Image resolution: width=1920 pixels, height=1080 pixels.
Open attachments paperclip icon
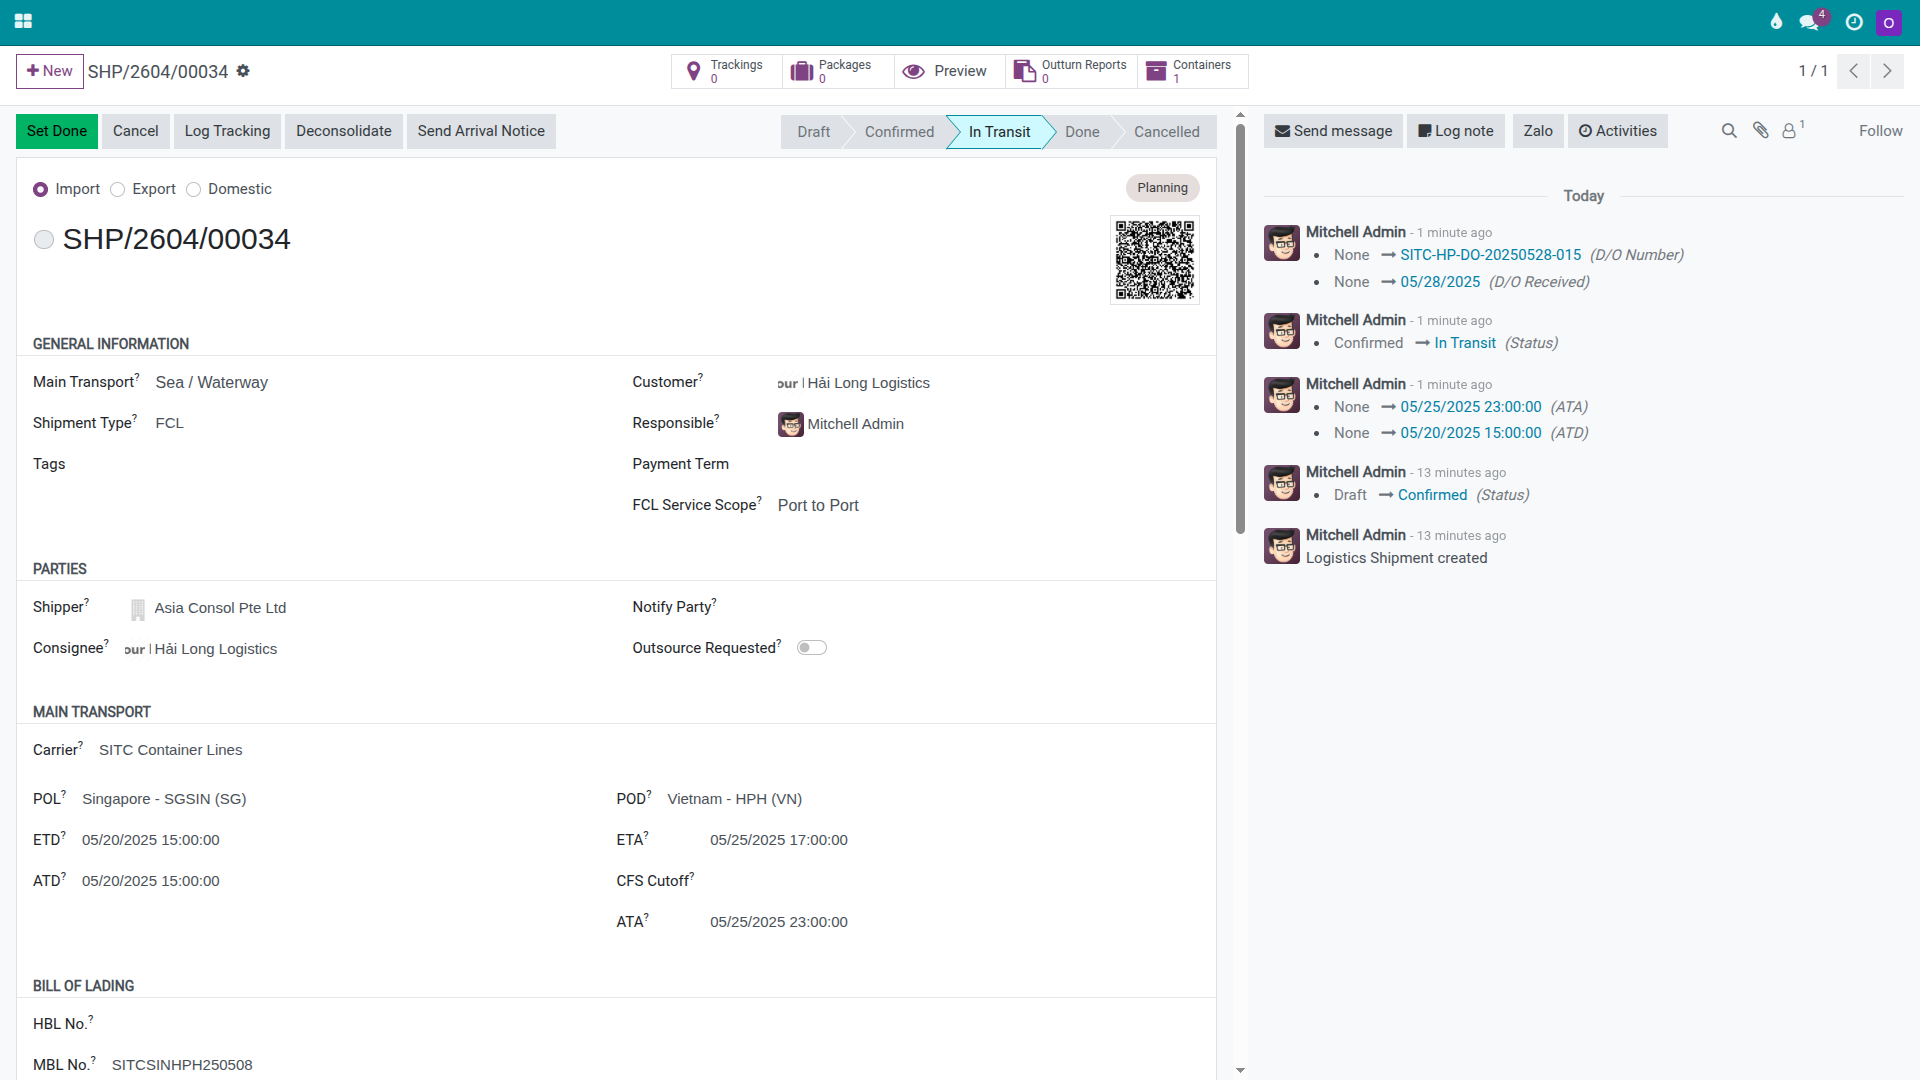point(1761,131)
